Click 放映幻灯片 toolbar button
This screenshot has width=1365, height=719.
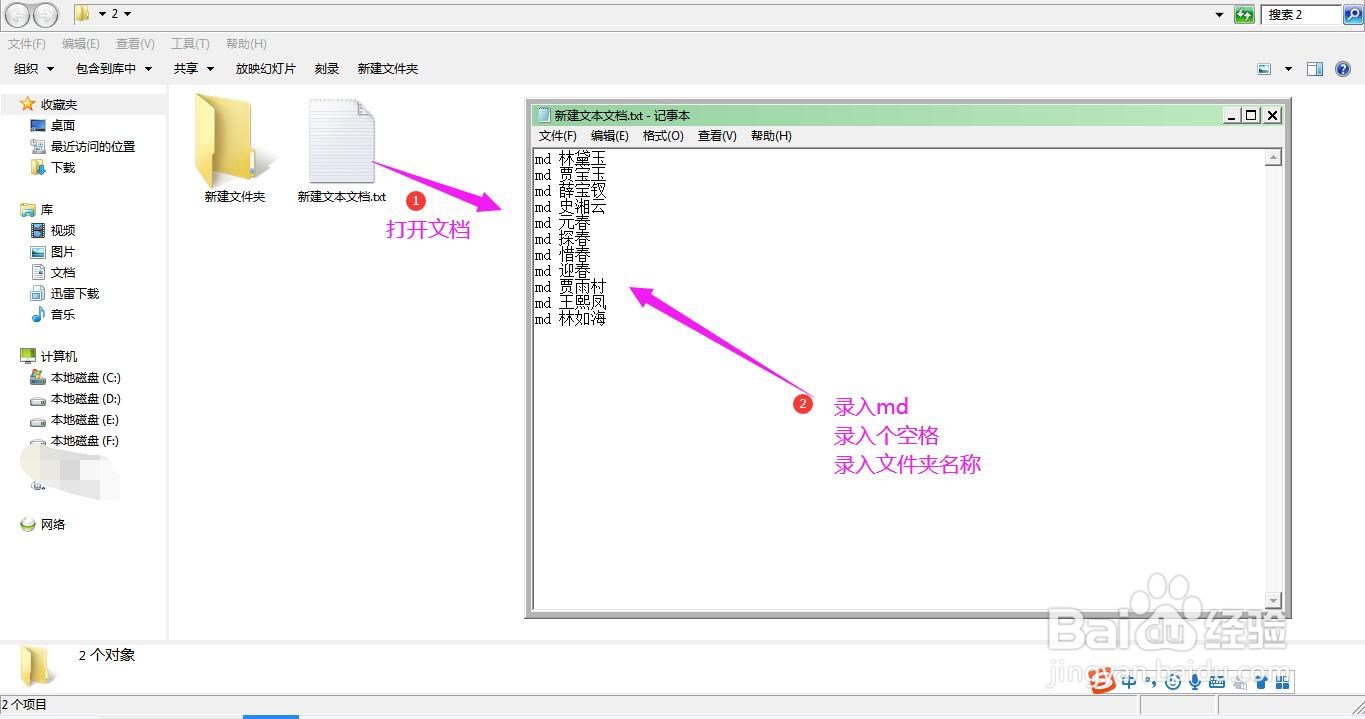[x=265, y=69]
